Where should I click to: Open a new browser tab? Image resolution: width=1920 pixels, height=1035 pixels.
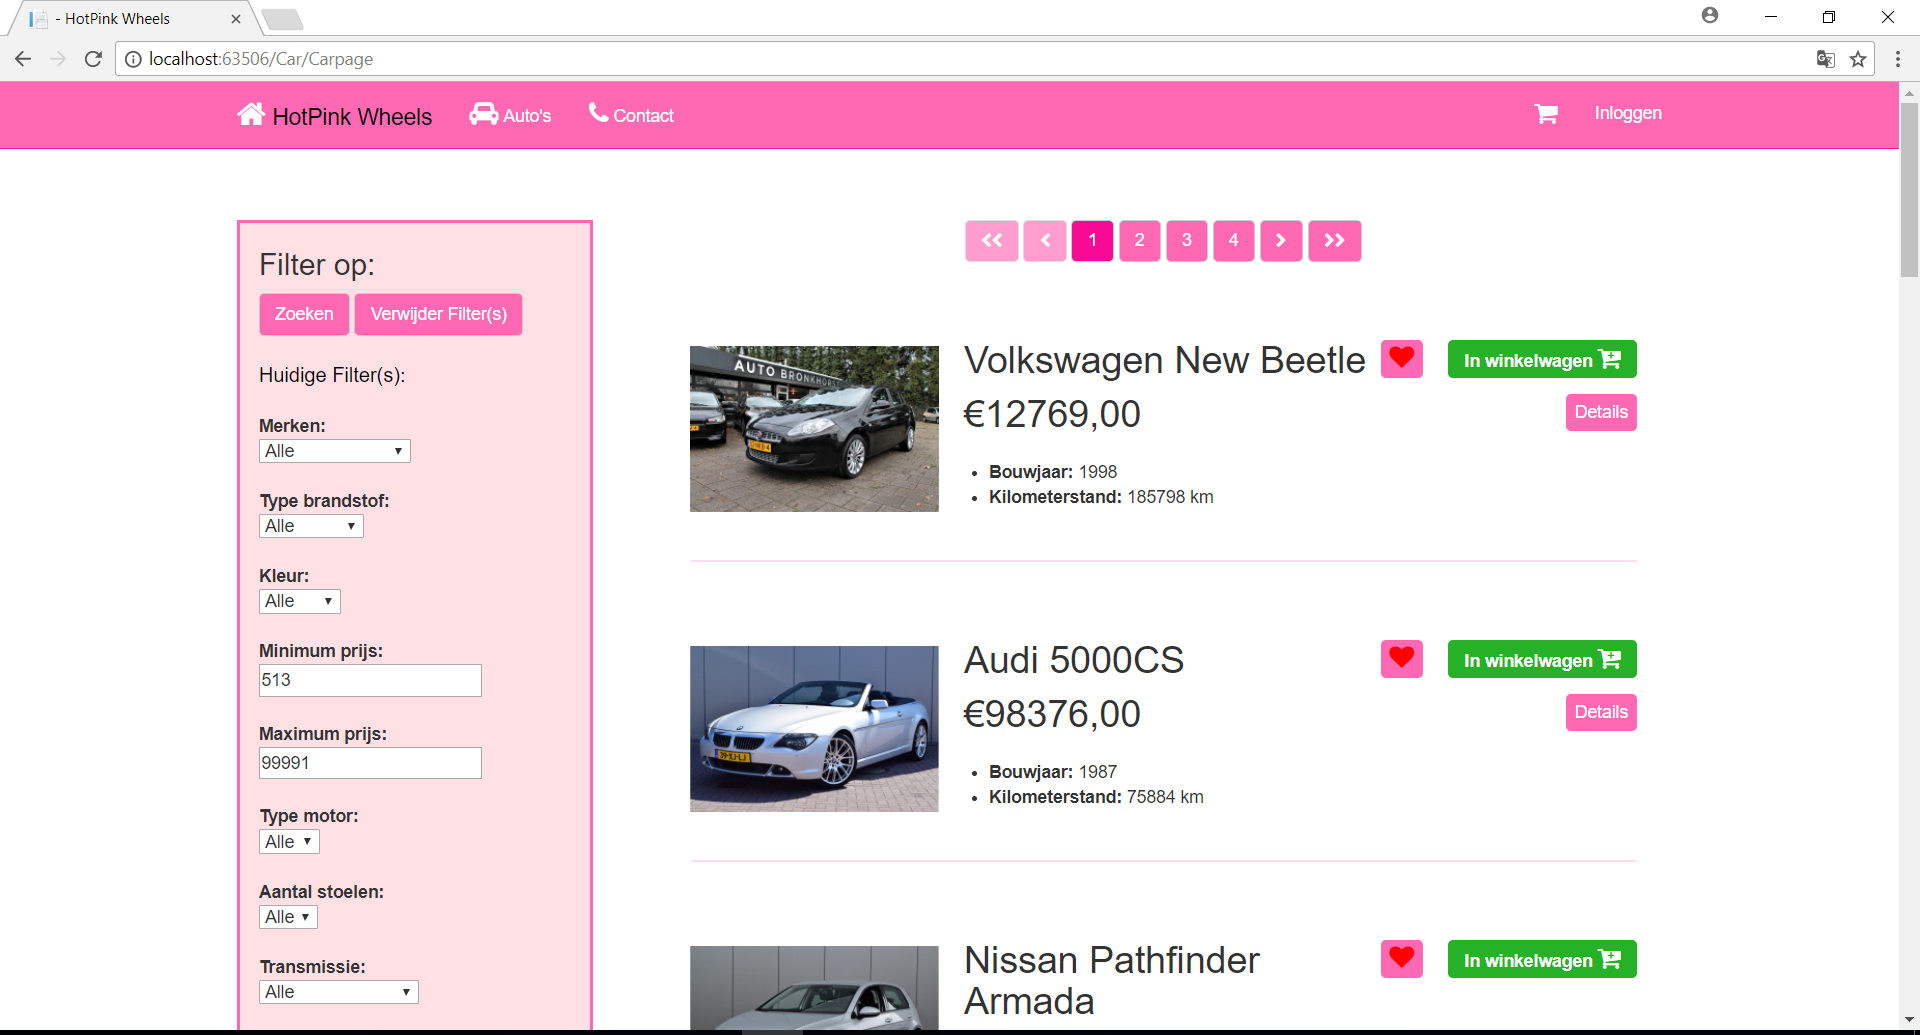coord(282,19)
